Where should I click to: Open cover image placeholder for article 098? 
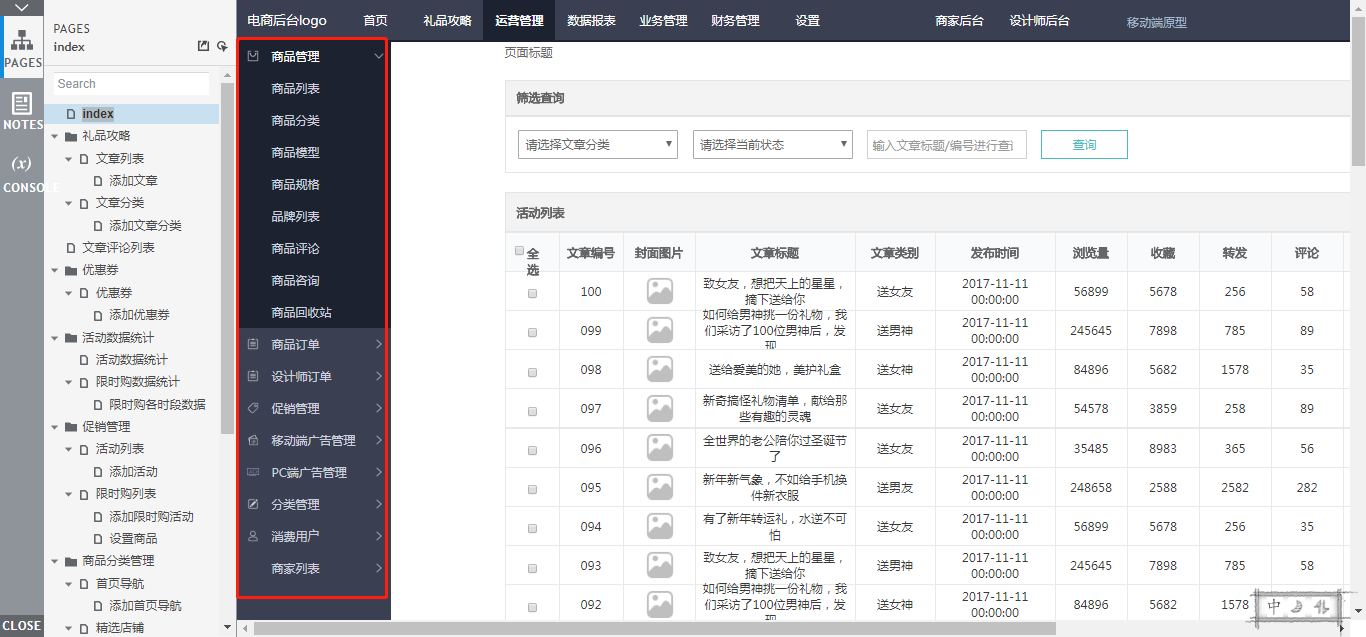pyautogui.click(x=660, y=369)
